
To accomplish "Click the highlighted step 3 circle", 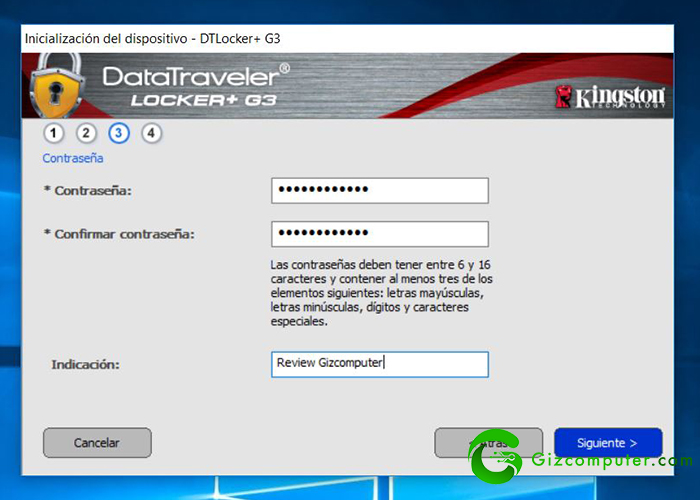I will (119, 133).
